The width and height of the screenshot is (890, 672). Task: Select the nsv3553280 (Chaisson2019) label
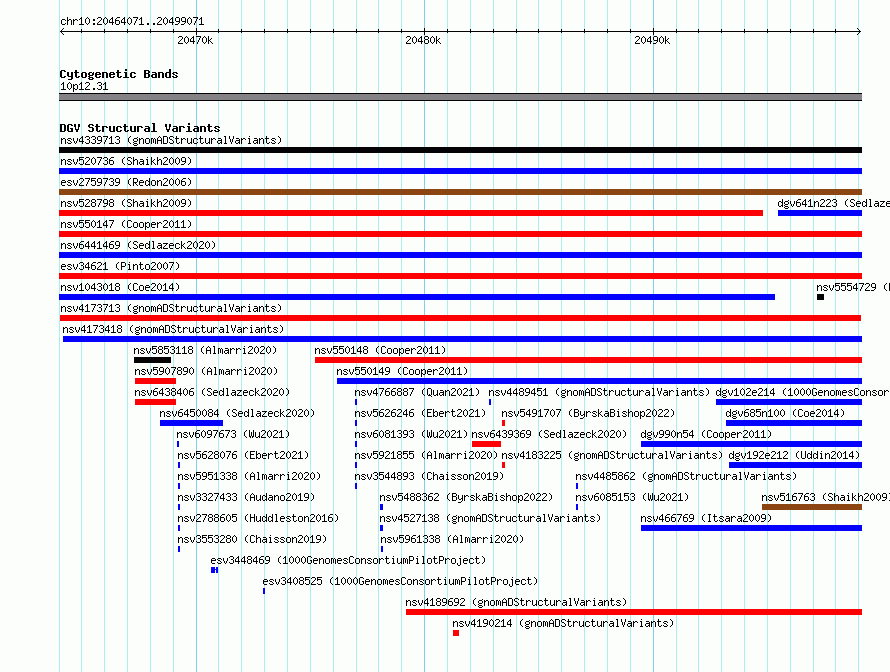(252, 539)
